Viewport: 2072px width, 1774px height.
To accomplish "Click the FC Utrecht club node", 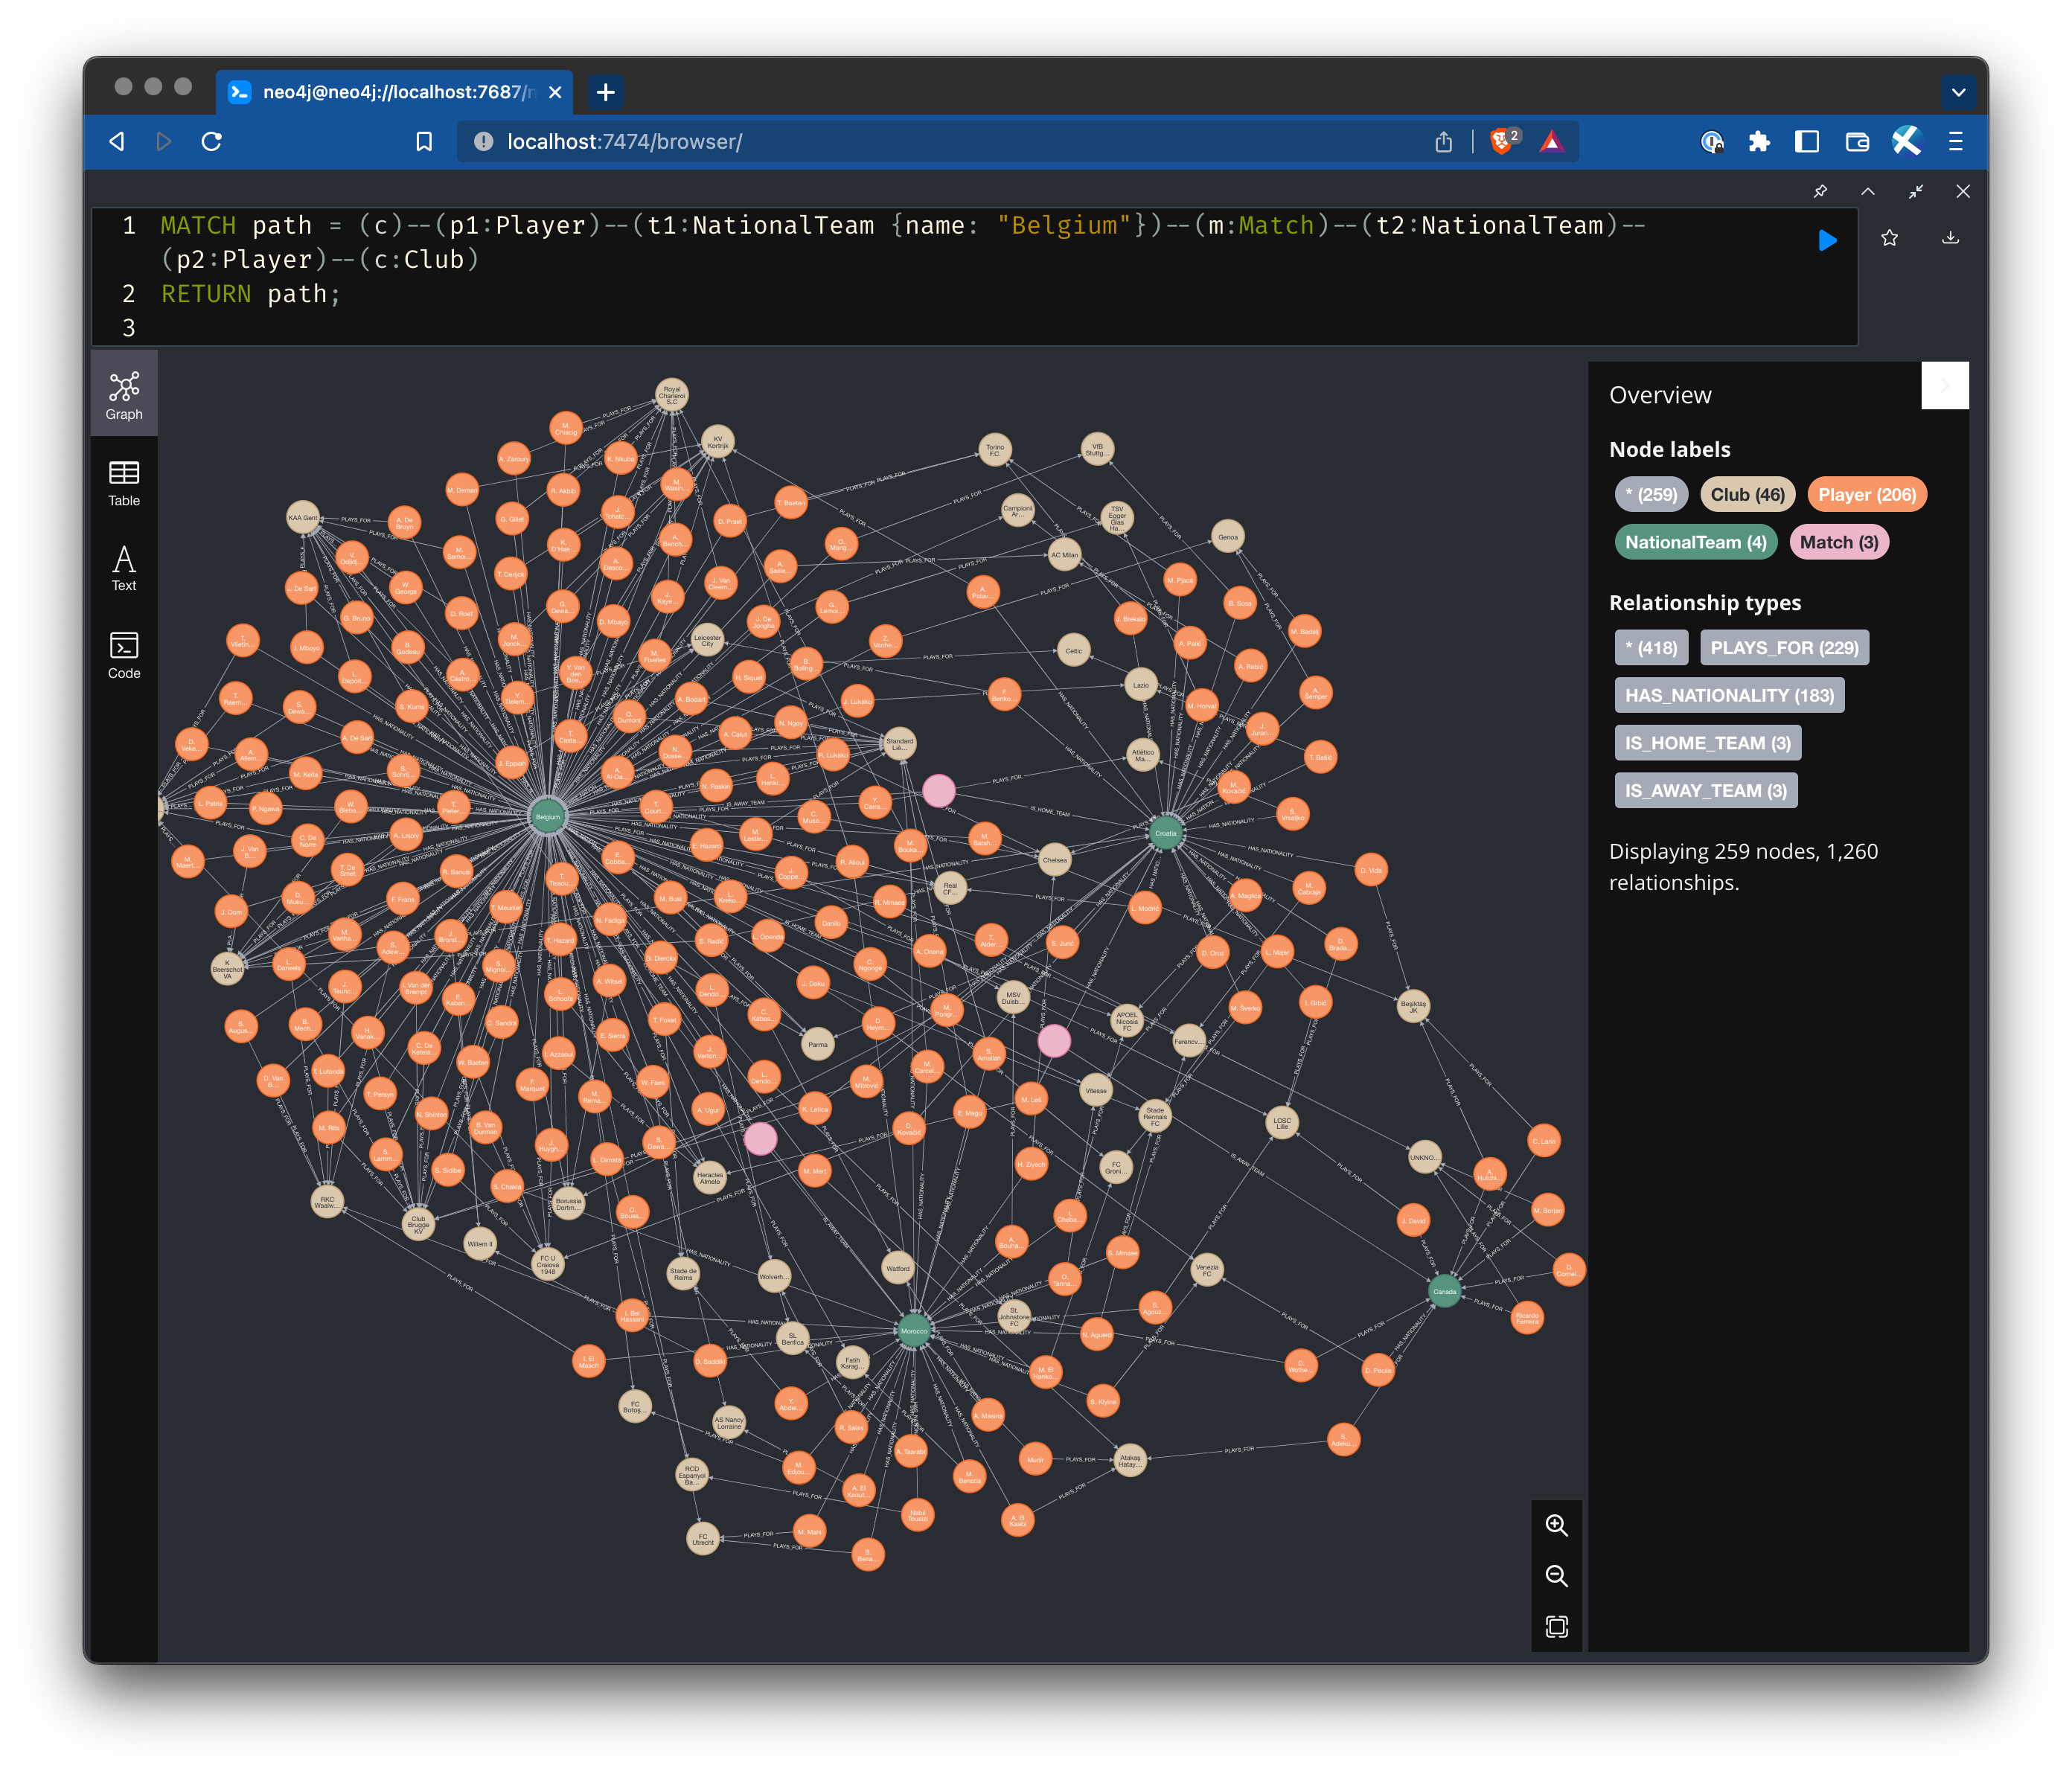I will (703, 1538).
